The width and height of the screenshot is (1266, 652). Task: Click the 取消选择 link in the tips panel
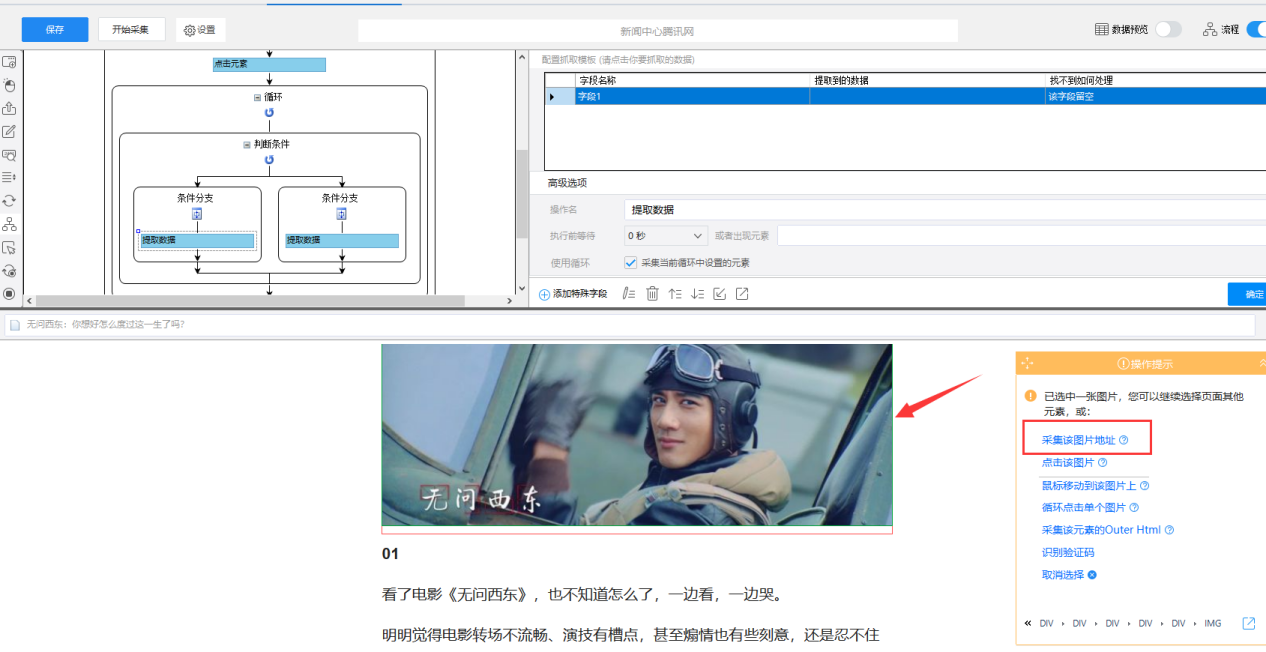(x=1063, y=574)
